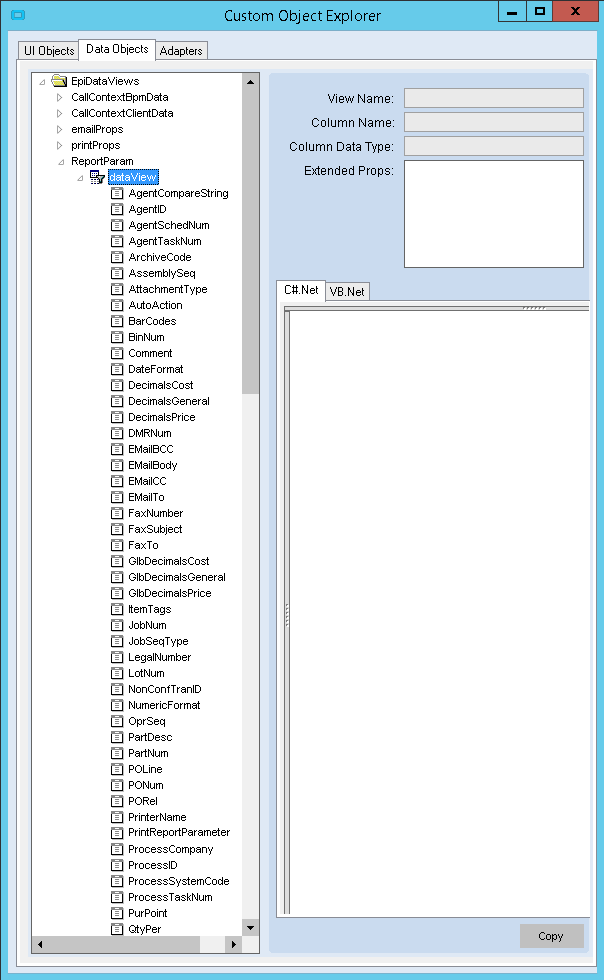Click the column icon beside DateFormat
The height and width of the screenshot is (980, 604).
pos(117,369)
